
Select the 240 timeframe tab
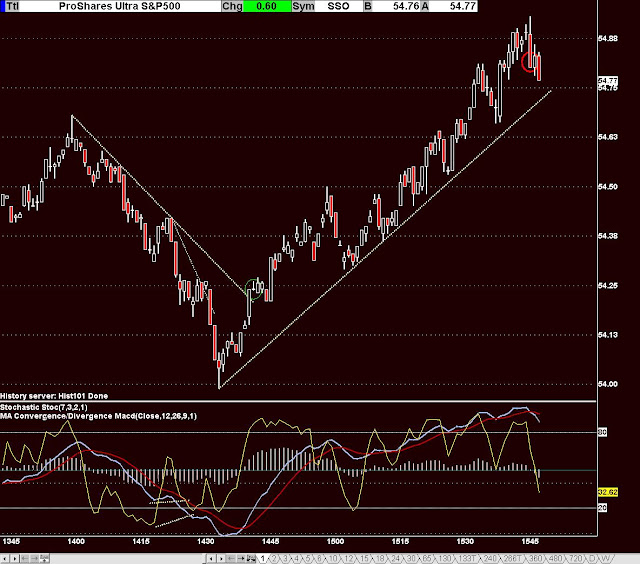490,559
